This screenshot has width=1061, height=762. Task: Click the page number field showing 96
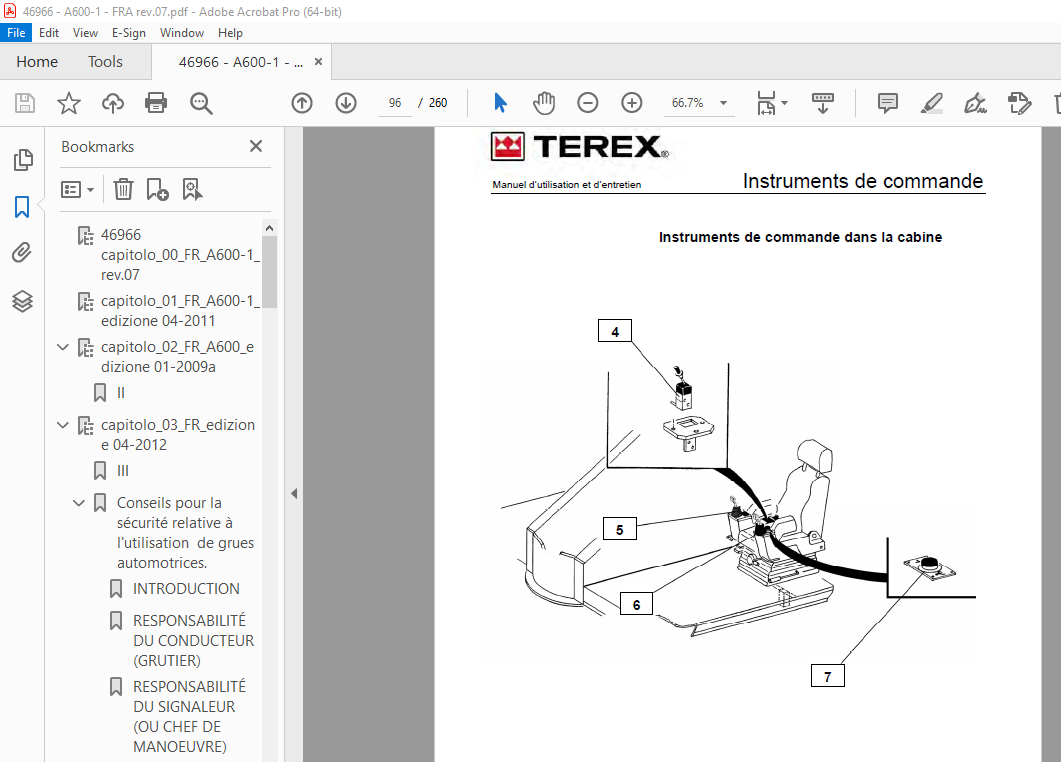(394, 103)
